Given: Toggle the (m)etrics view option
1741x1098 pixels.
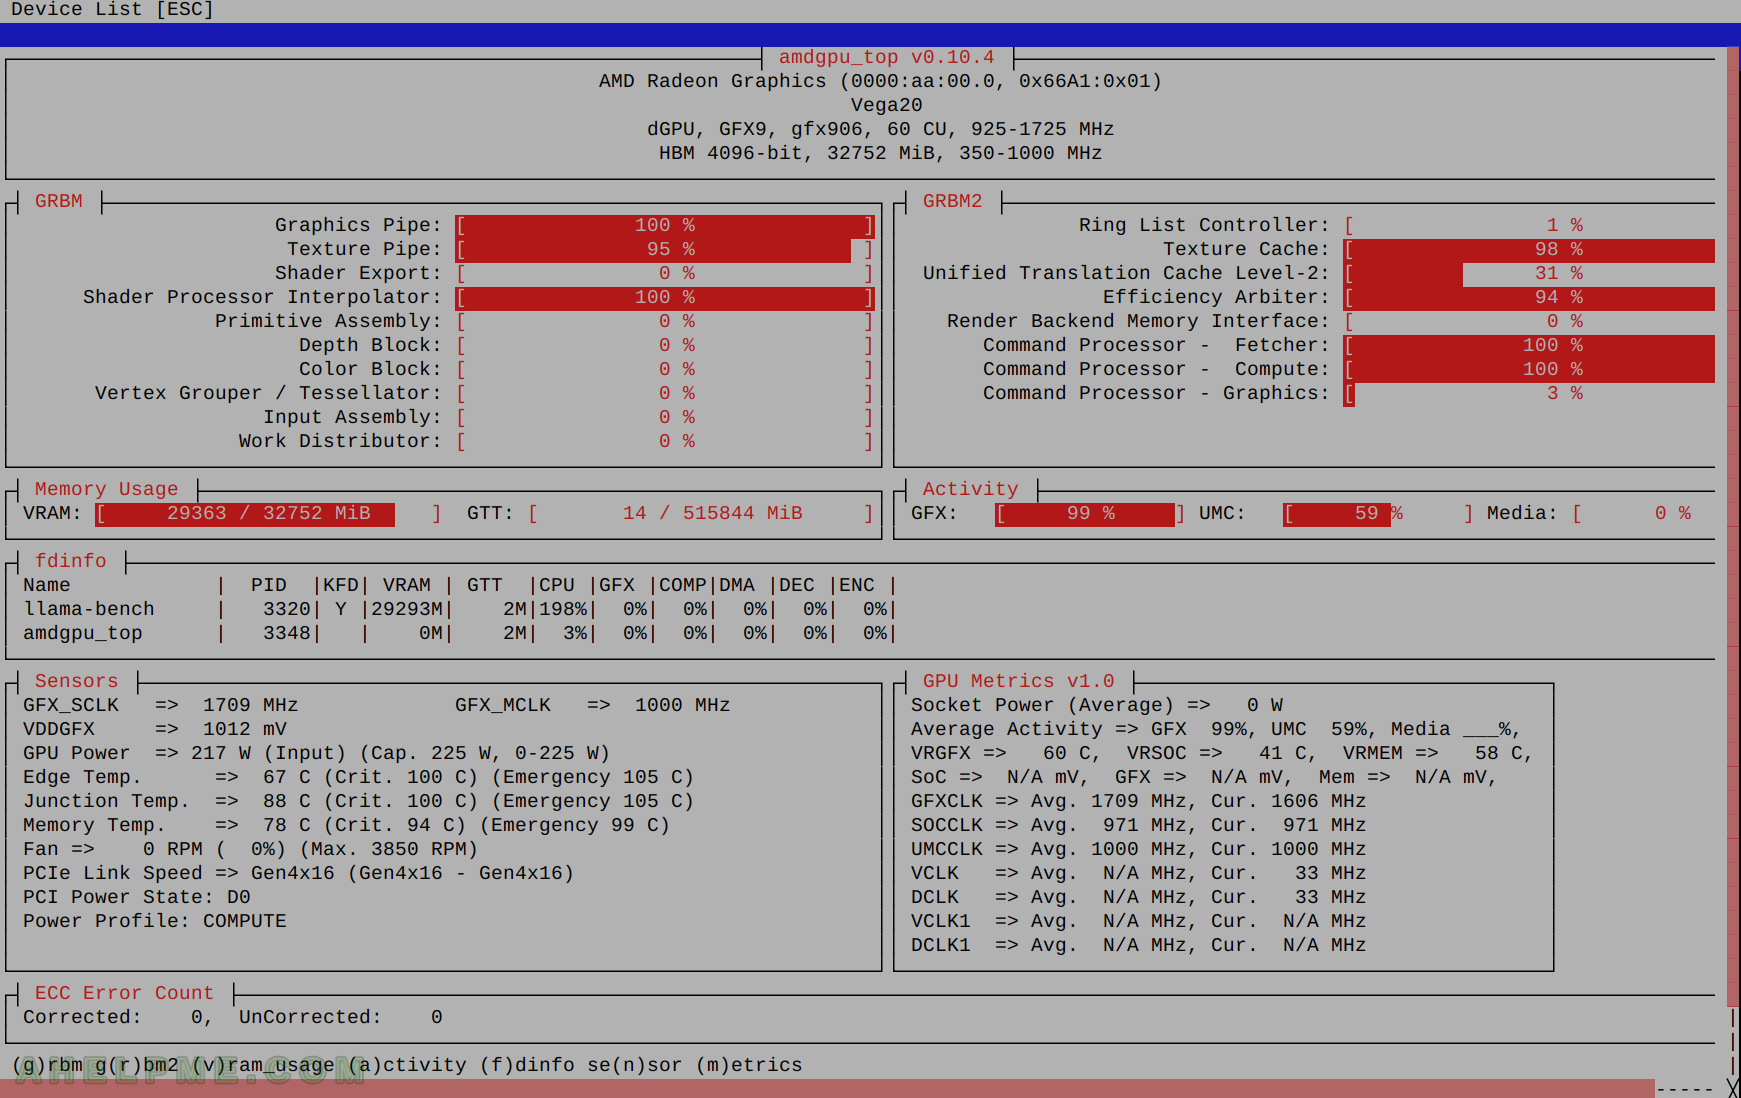Looking at the screenshot, I should point(749,1065).
